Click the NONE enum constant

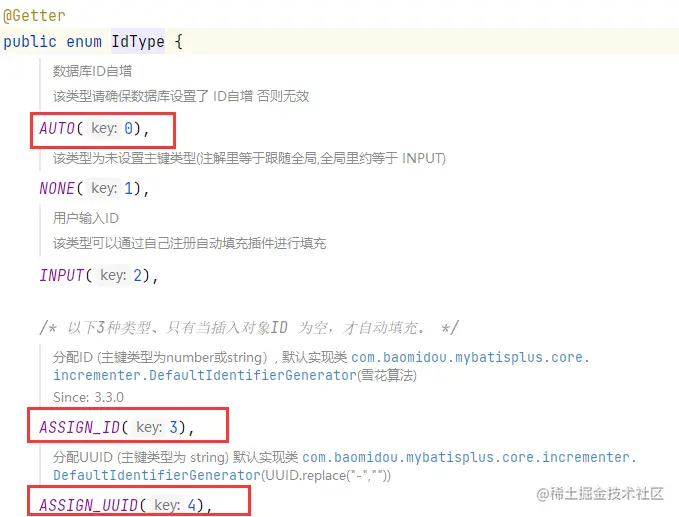(x=57, y=188)
